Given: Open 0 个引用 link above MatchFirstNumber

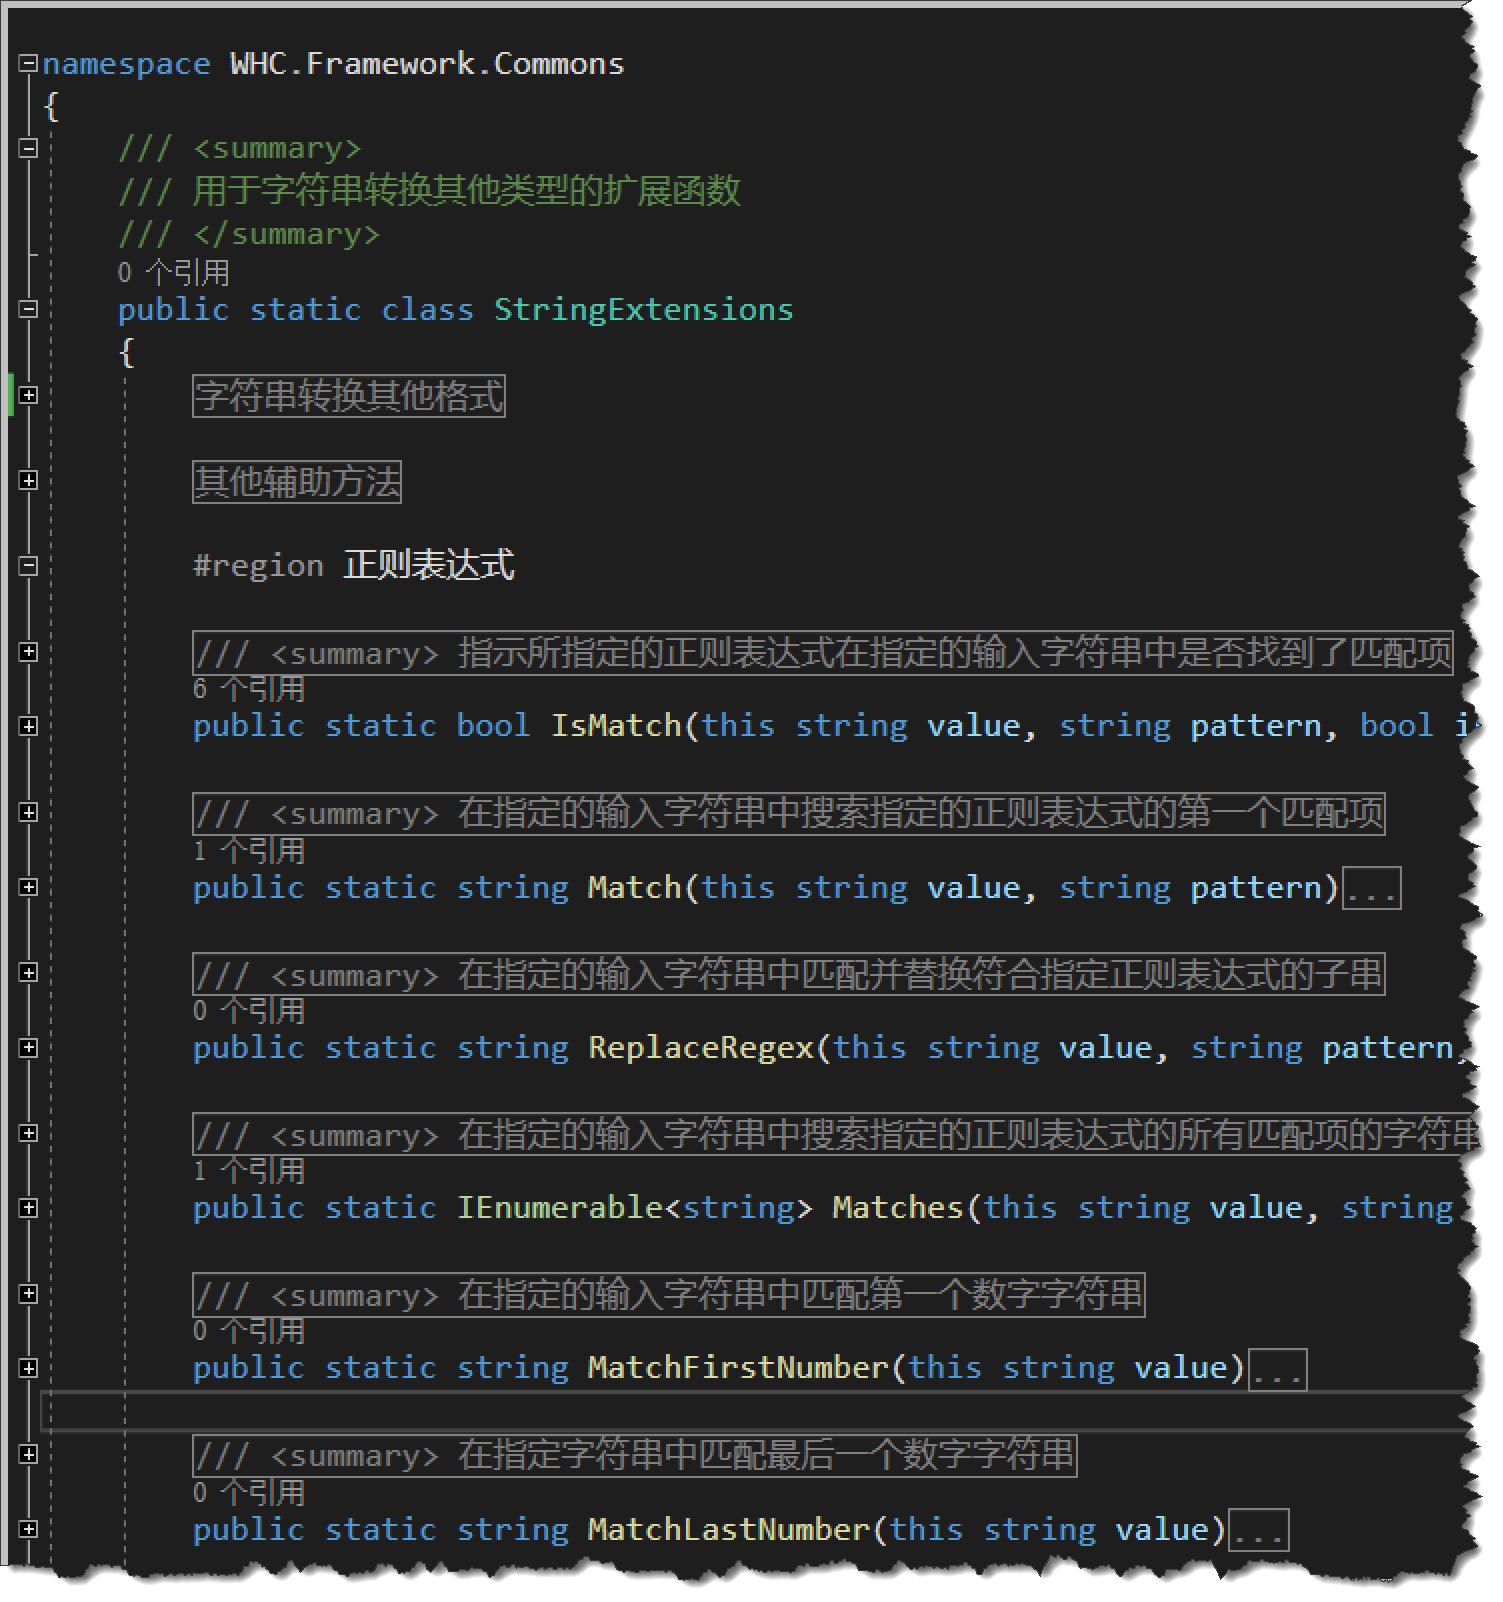Looking at the screenshot, I should (x=249, y=1331).
